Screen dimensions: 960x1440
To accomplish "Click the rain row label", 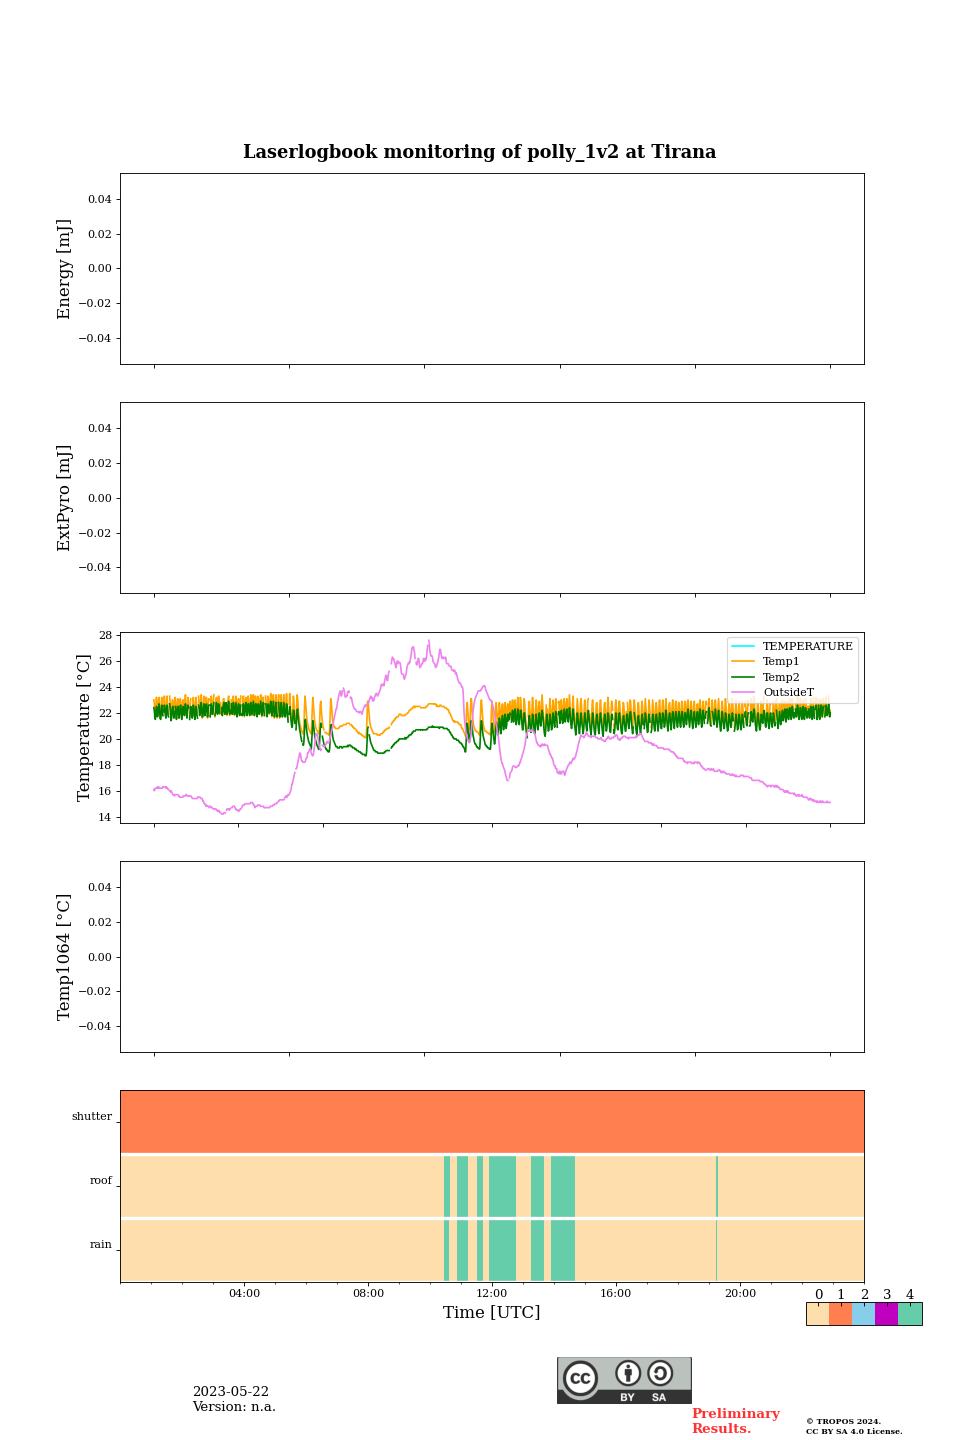I will [101, 1245].
